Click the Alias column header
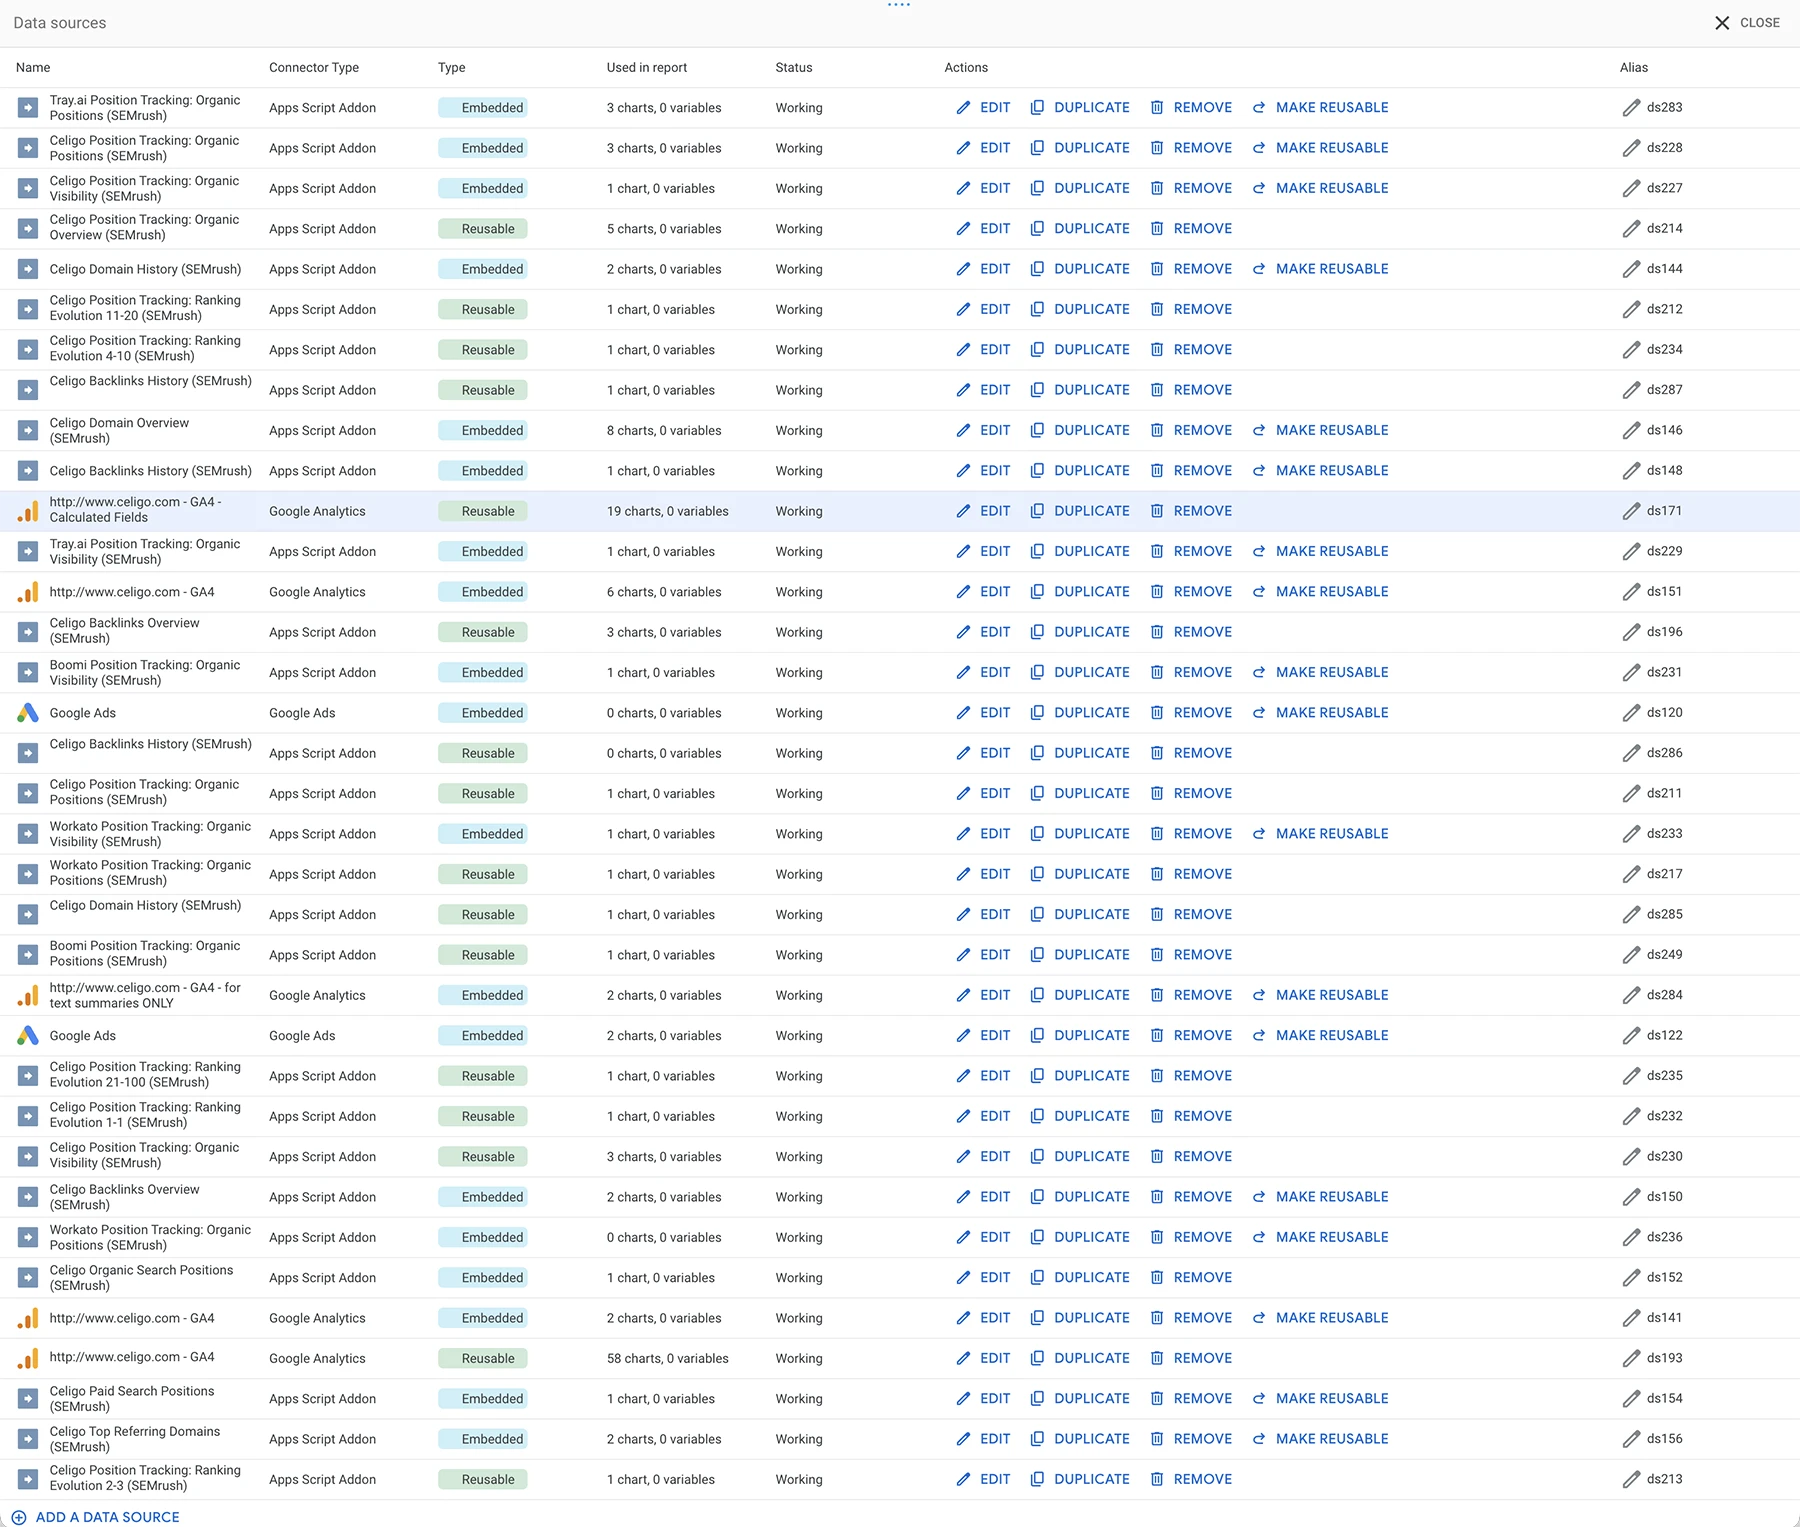1800x1527 pixels. click(1634, 68)
